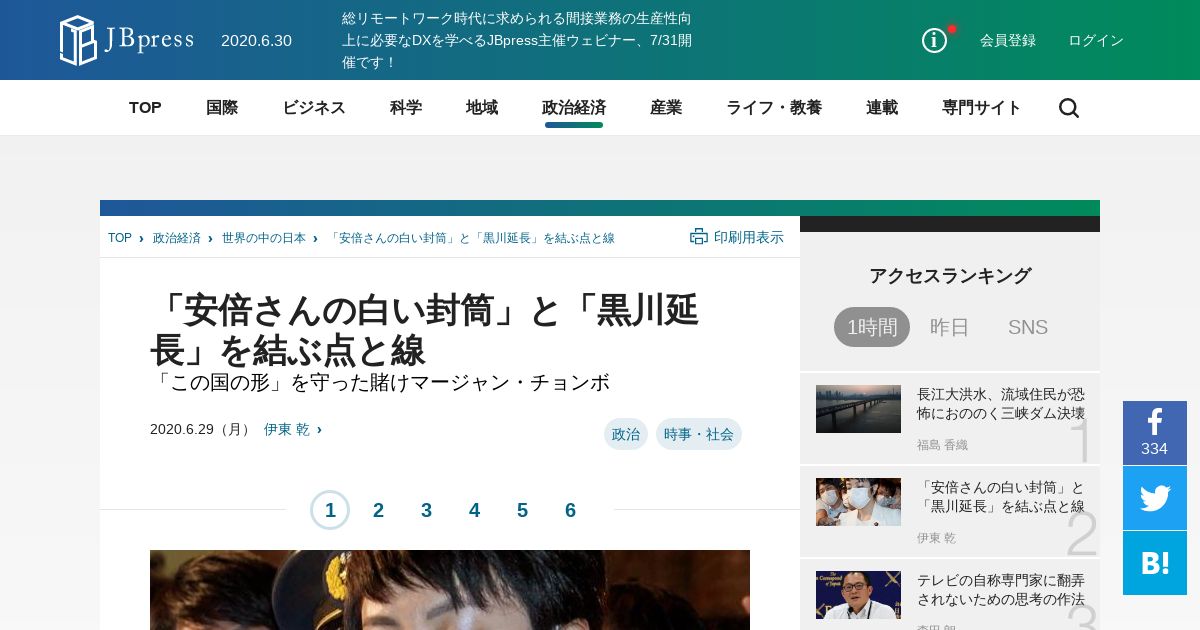Go to article page 5
This screenshot has width=1200, height=630.
pos(522,510)
